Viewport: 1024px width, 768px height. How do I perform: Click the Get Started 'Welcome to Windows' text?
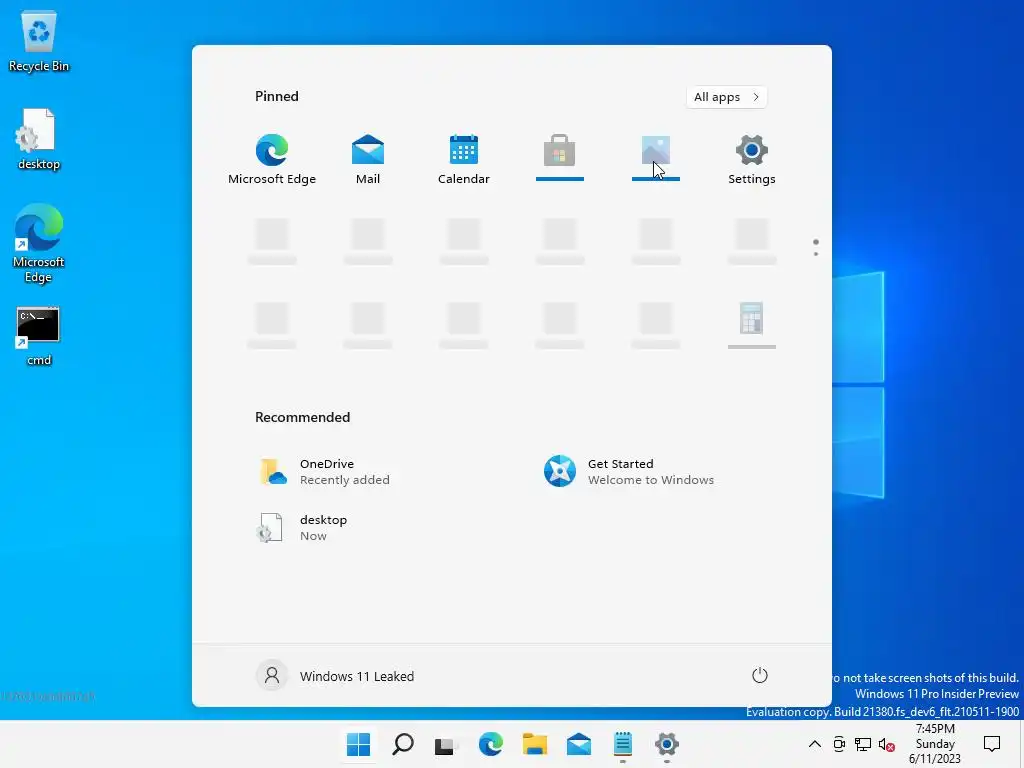click(x=650, y=480)
